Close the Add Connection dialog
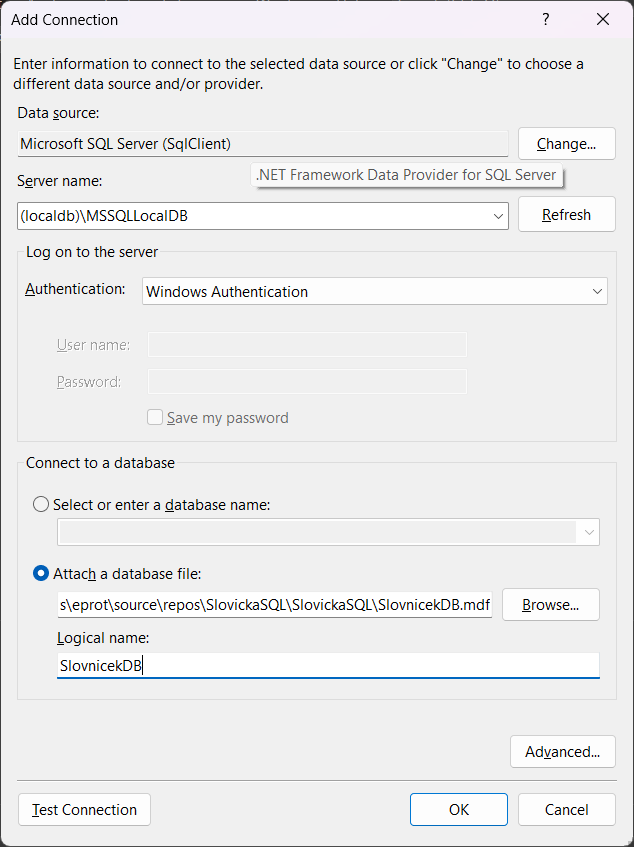The width and height of the screenshot is (634, 847). pyautogui.click(x=603, y=19)
